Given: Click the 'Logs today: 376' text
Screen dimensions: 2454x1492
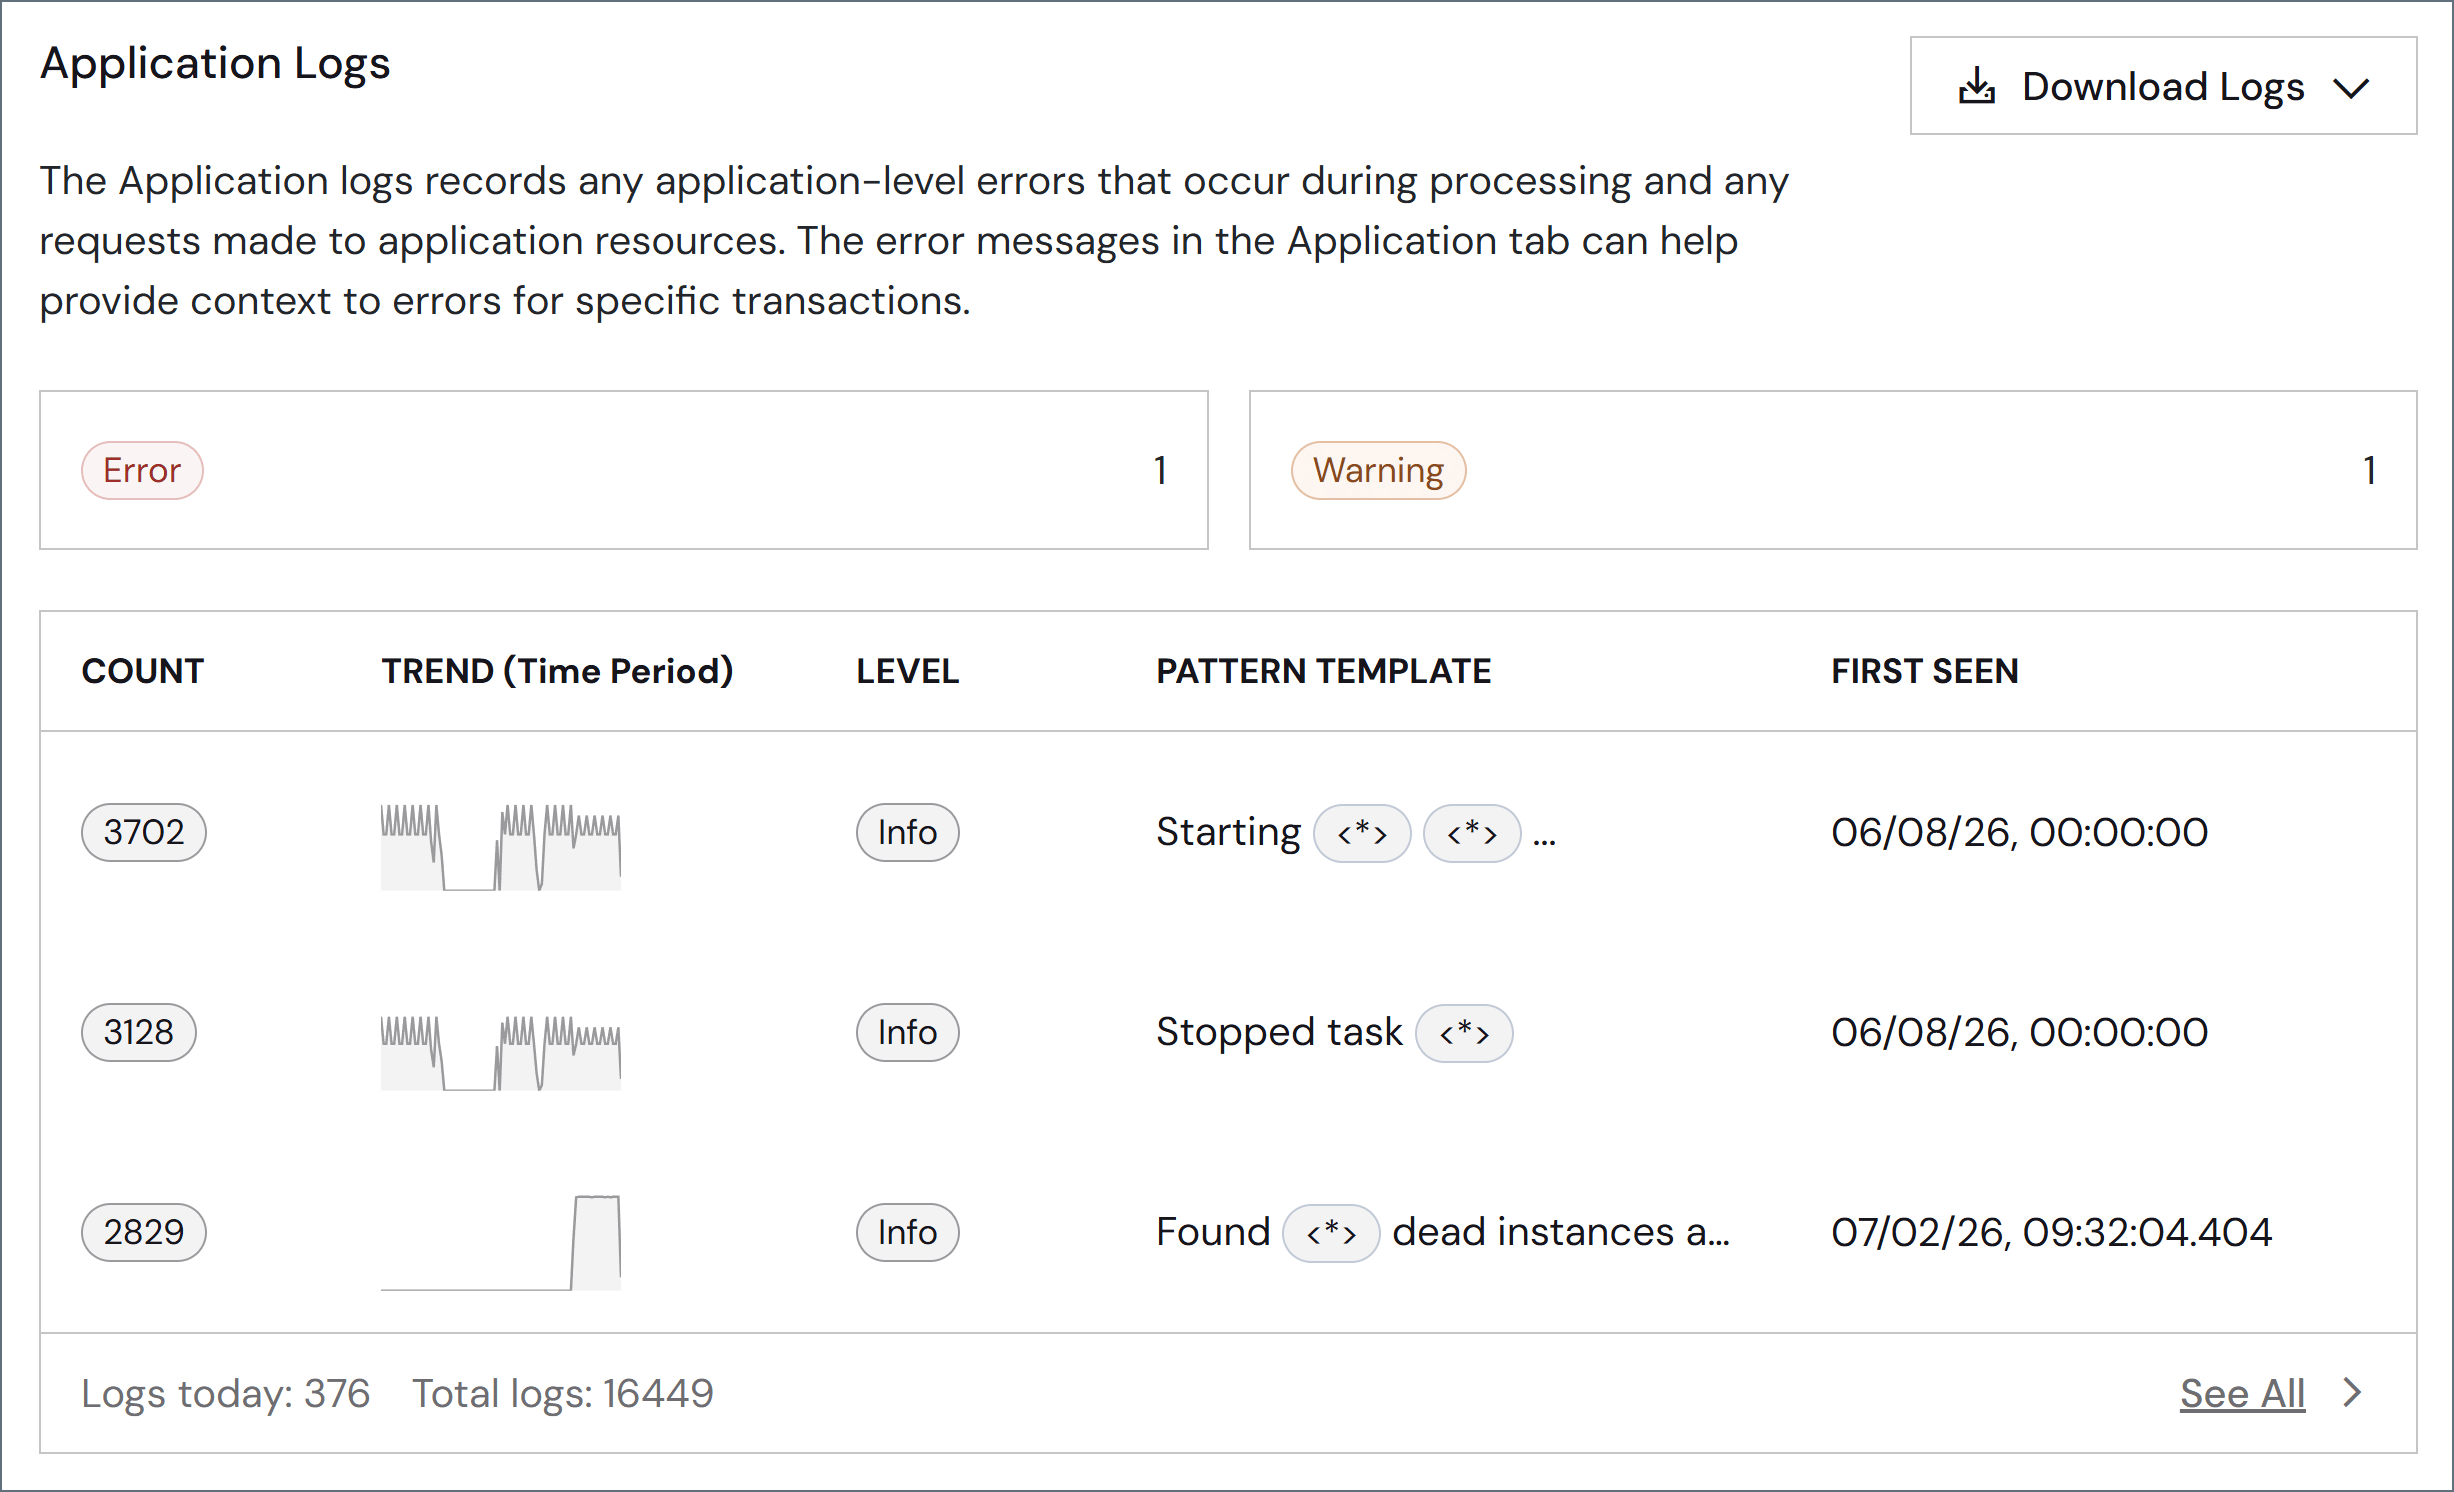Looking at the screenshot, I should [226, 1393].
